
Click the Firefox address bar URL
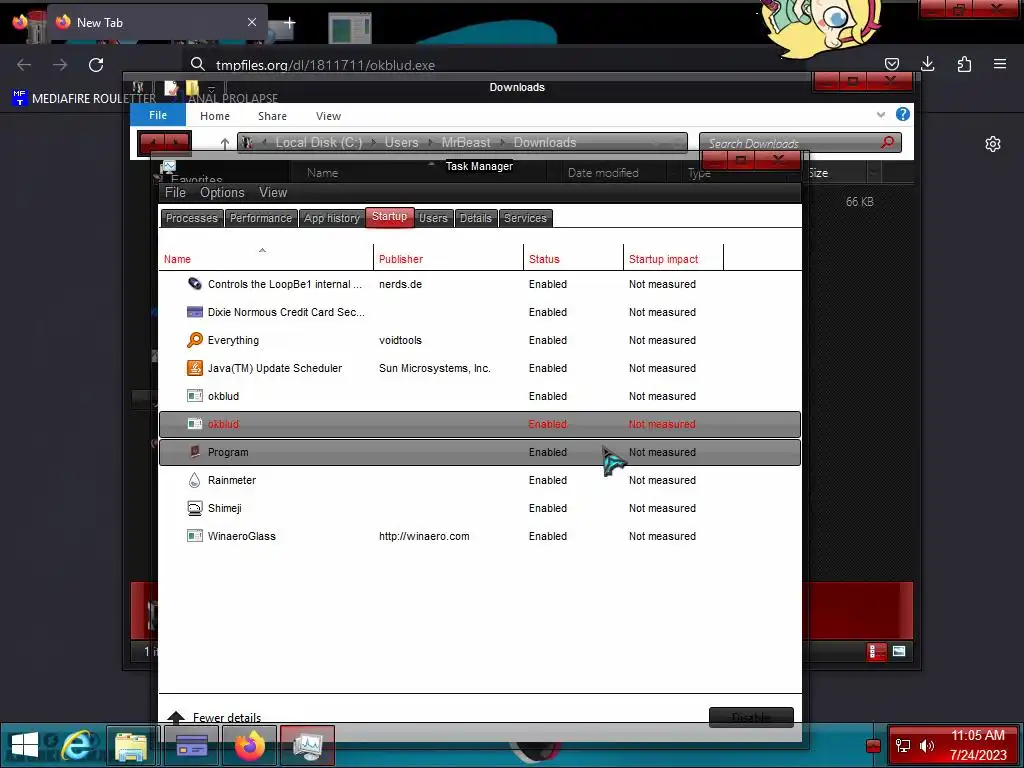[325, 65]
